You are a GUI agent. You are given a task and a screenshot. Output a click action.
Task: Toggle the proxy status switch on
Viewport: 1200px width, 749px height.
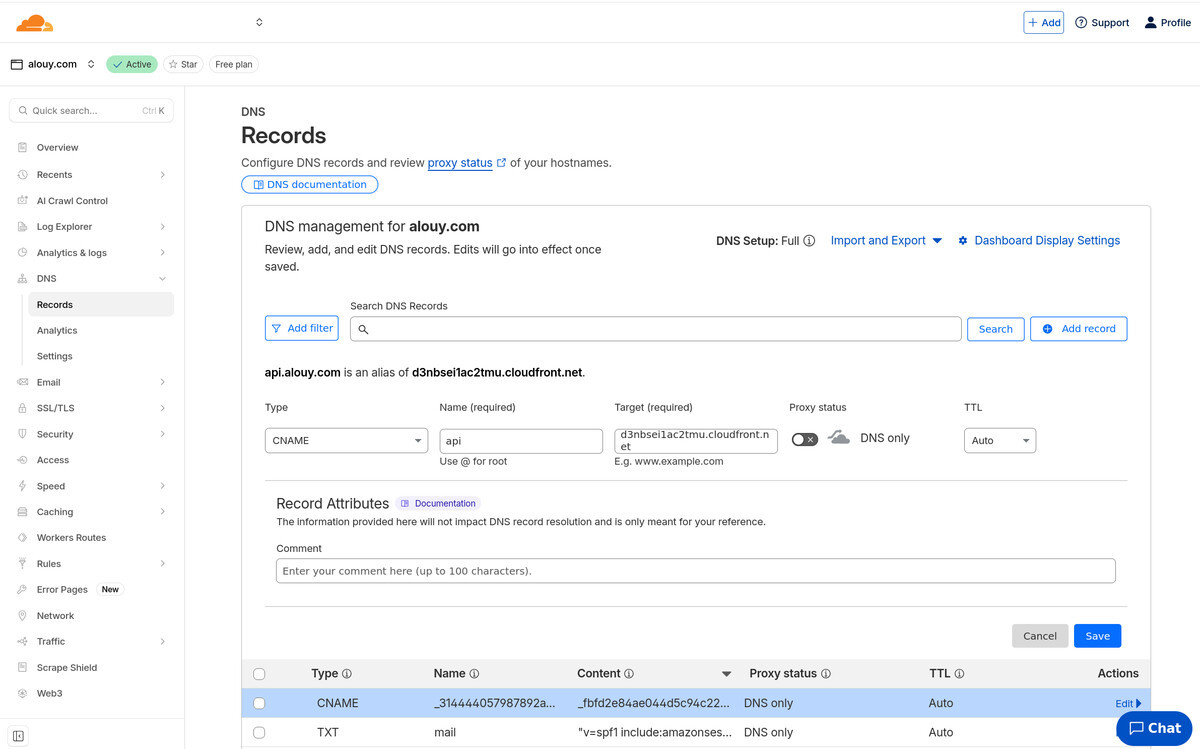(x=804, y=439)
